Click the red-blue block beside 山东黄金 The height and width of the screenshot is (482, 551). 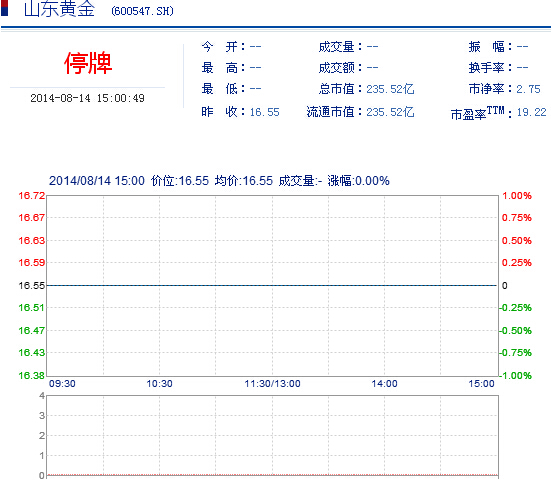pyautogui.click(x=4, y=8)
